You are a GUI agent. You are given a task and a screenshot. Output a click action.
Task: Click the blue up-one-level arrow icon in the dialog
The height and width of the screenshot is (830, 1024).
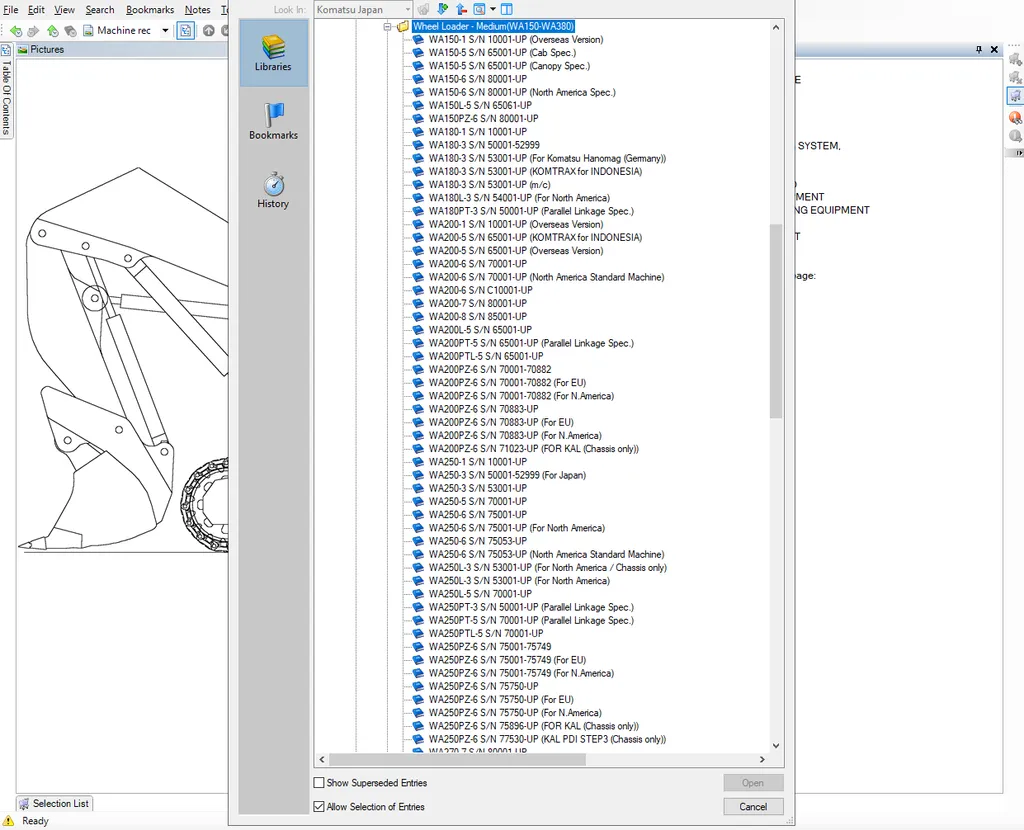tap(461, 9)
